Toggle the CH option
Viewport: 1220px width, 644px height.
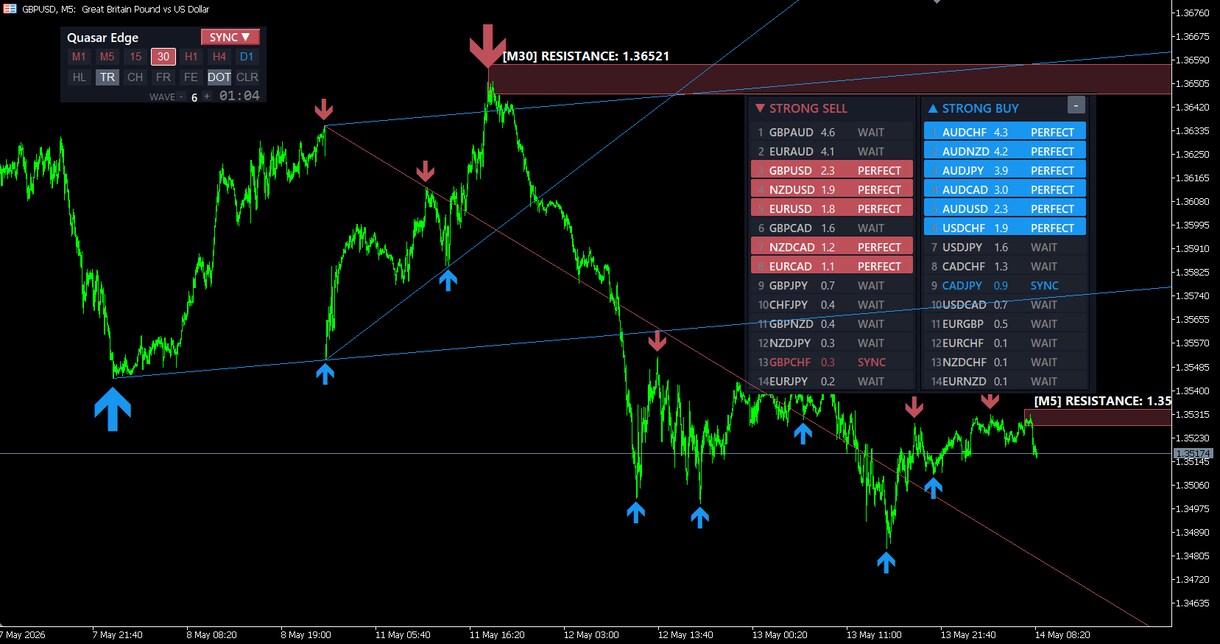(135, 77)
